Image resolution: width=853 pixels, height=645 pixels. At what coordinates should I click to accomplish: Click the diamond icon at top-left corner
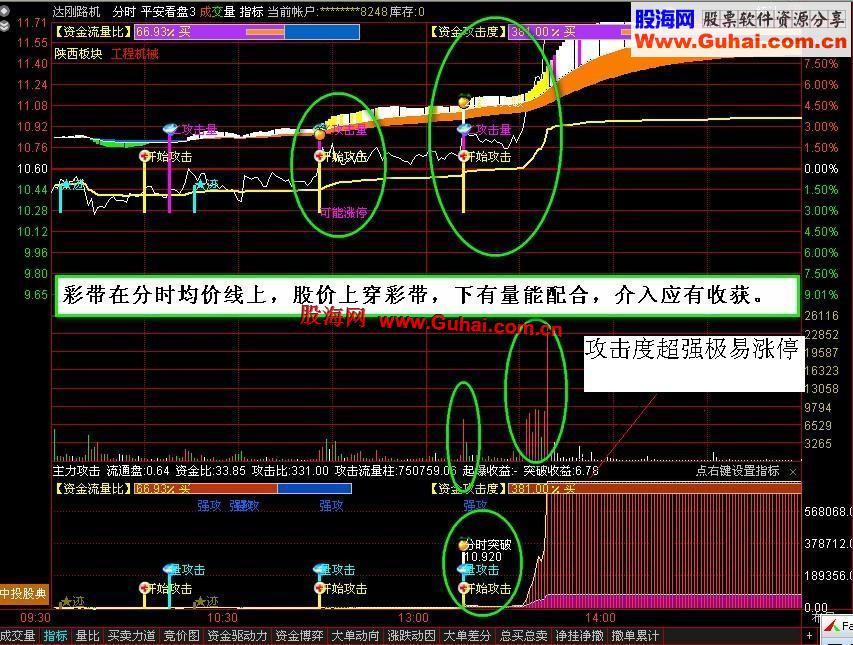pyautogui.click(x=4, y=11)
